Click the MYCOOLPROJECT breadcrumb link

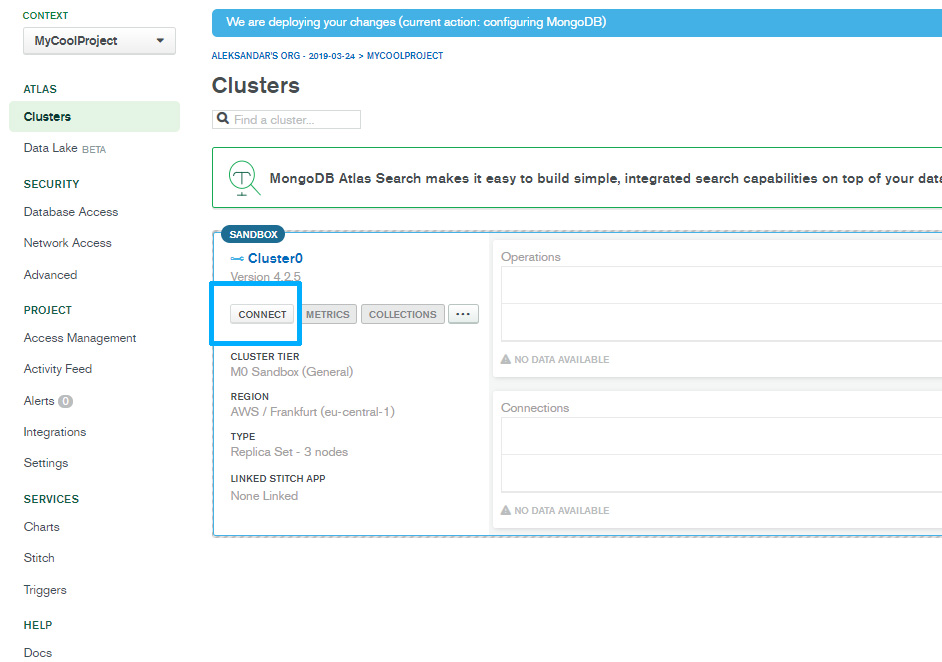405,56
